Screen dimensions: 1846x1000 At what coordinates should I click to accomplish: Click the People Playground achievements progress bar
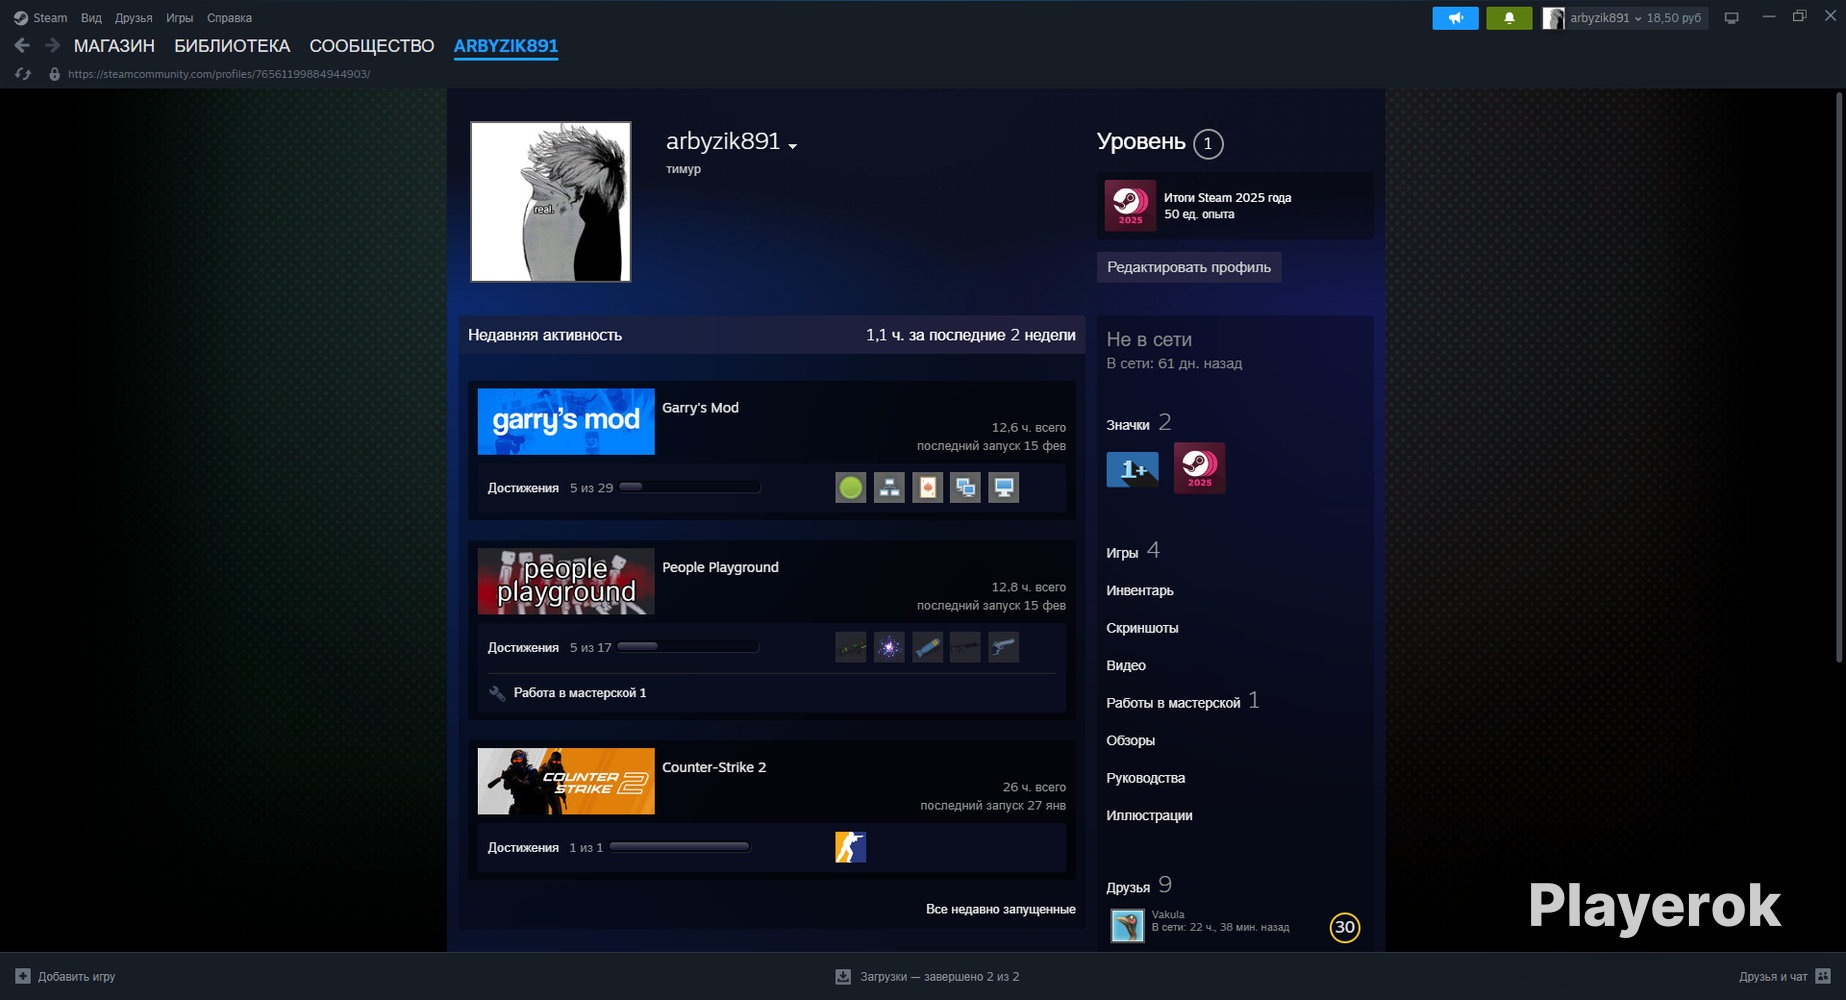[688, 647]
